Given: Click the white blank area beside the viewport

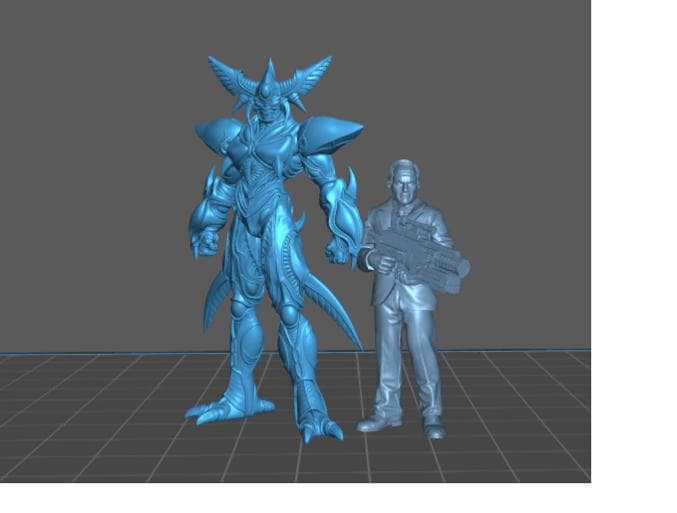Looking at the screenshot, I should click(634, 250).
